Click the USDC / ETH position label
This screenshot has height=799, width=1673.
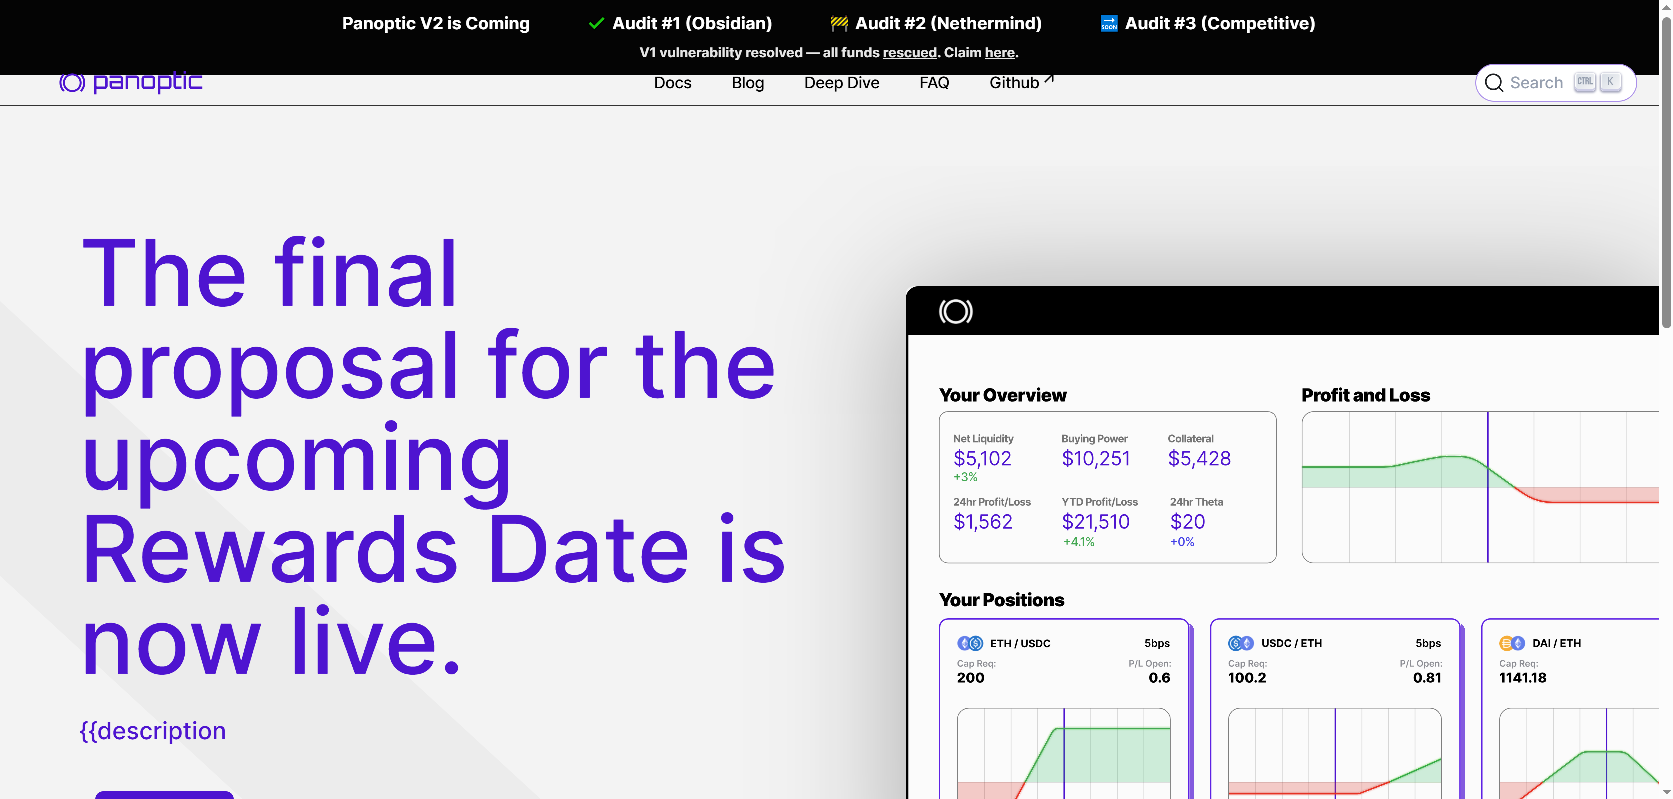pyautogui.click(x=1292, y=643)
